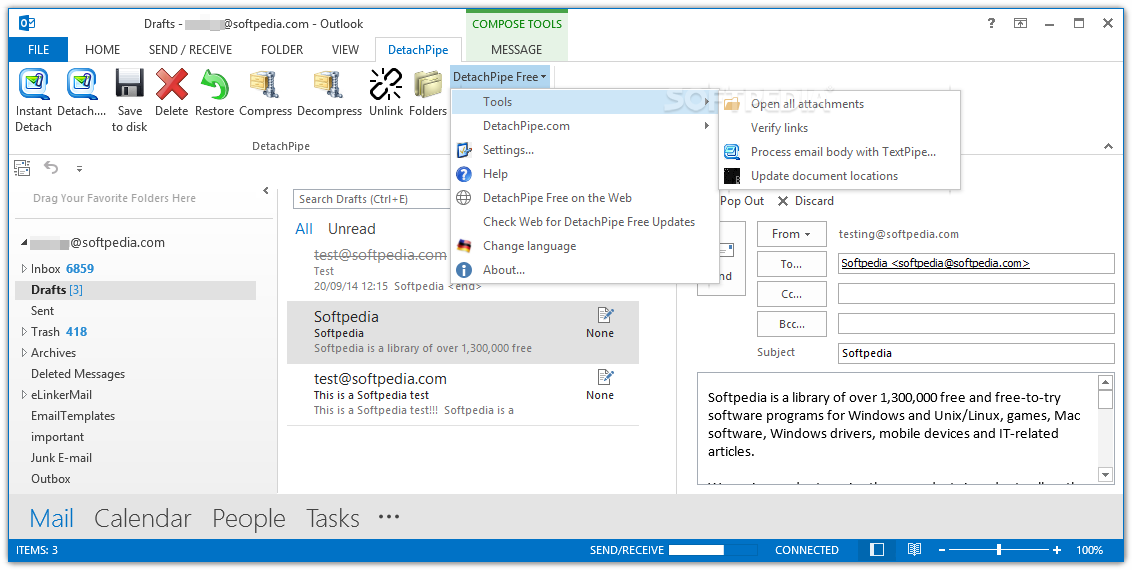The height and width of the screenshot is (570, 1132).
Task: Select Process email body with TextPipe...
Action: tap(840, 152)
